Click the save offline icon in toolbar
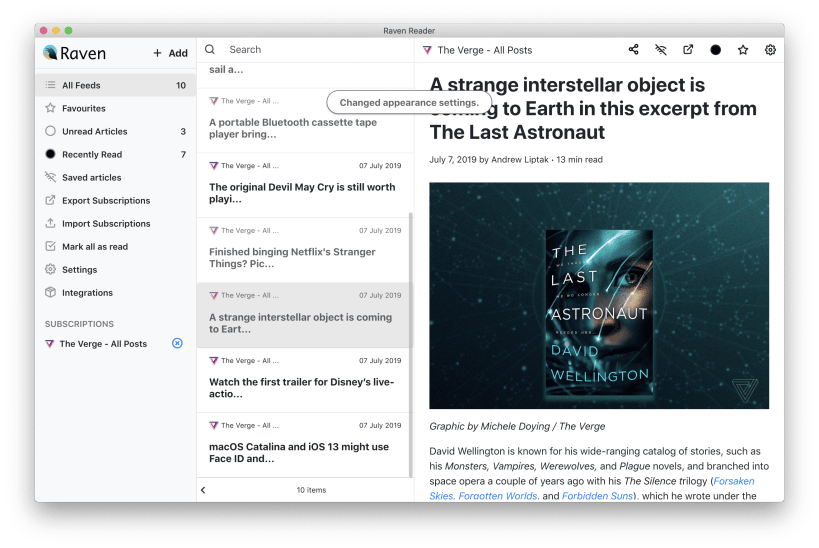The width and height of the screenshot is (819, 548). point(661,50)
